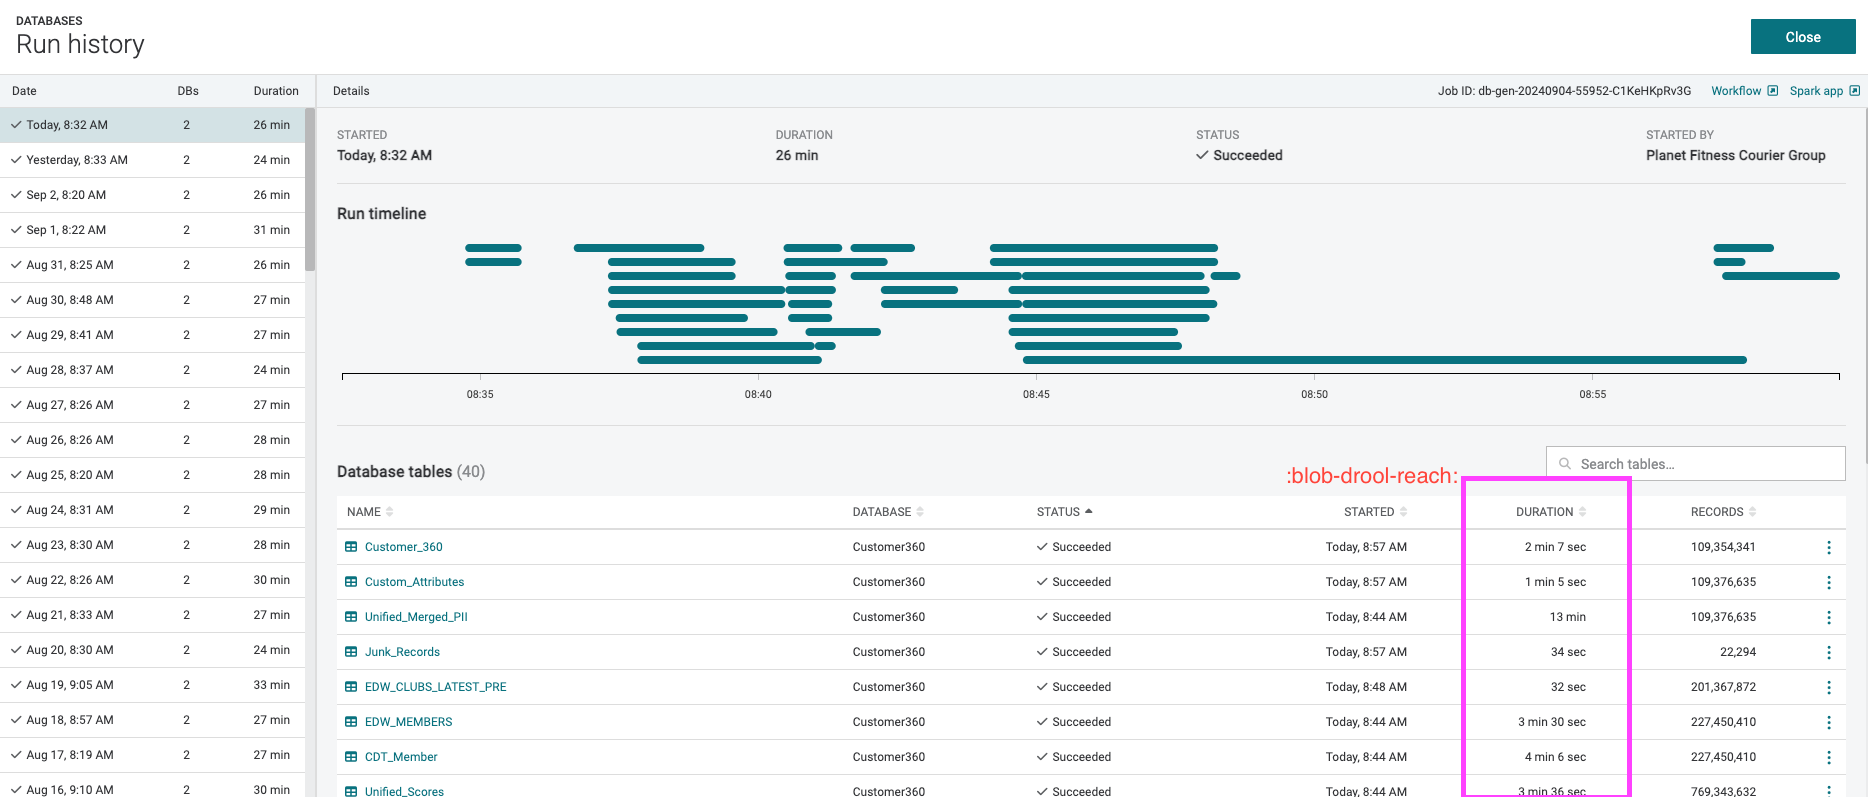The image size is (1868, 797).
Task: Select the Aug 27, 8:26 AM run
Action: pos(152,405)
